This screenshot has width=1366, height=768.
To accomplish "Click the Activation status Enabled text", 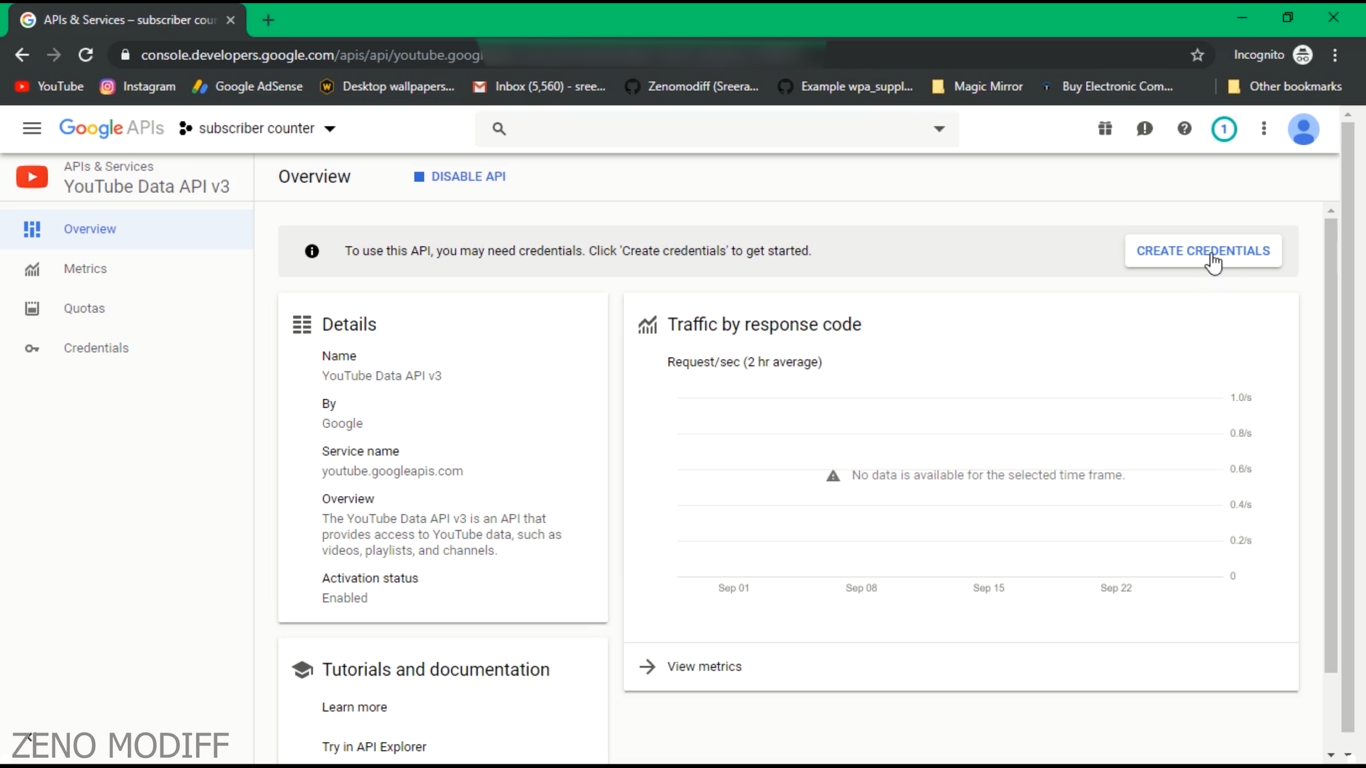I will (x=345, y=598).
